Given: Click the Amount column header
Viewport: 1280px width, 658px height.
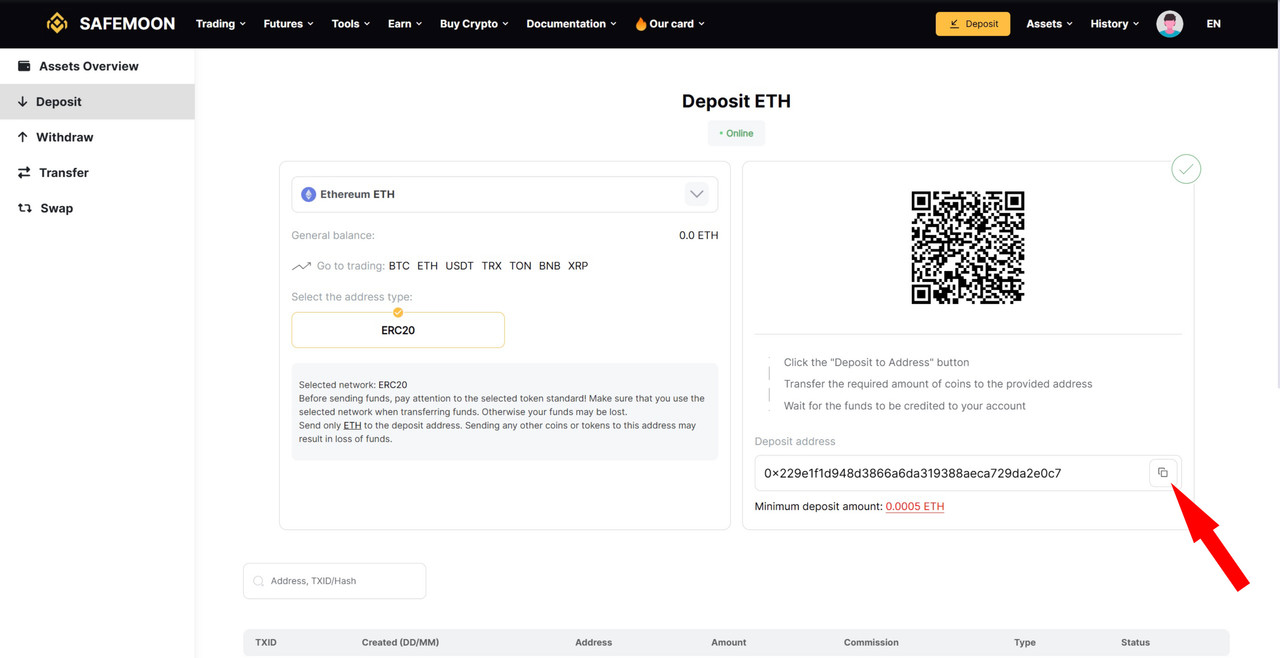Looking at the screenshot, I should click(728, 642).
